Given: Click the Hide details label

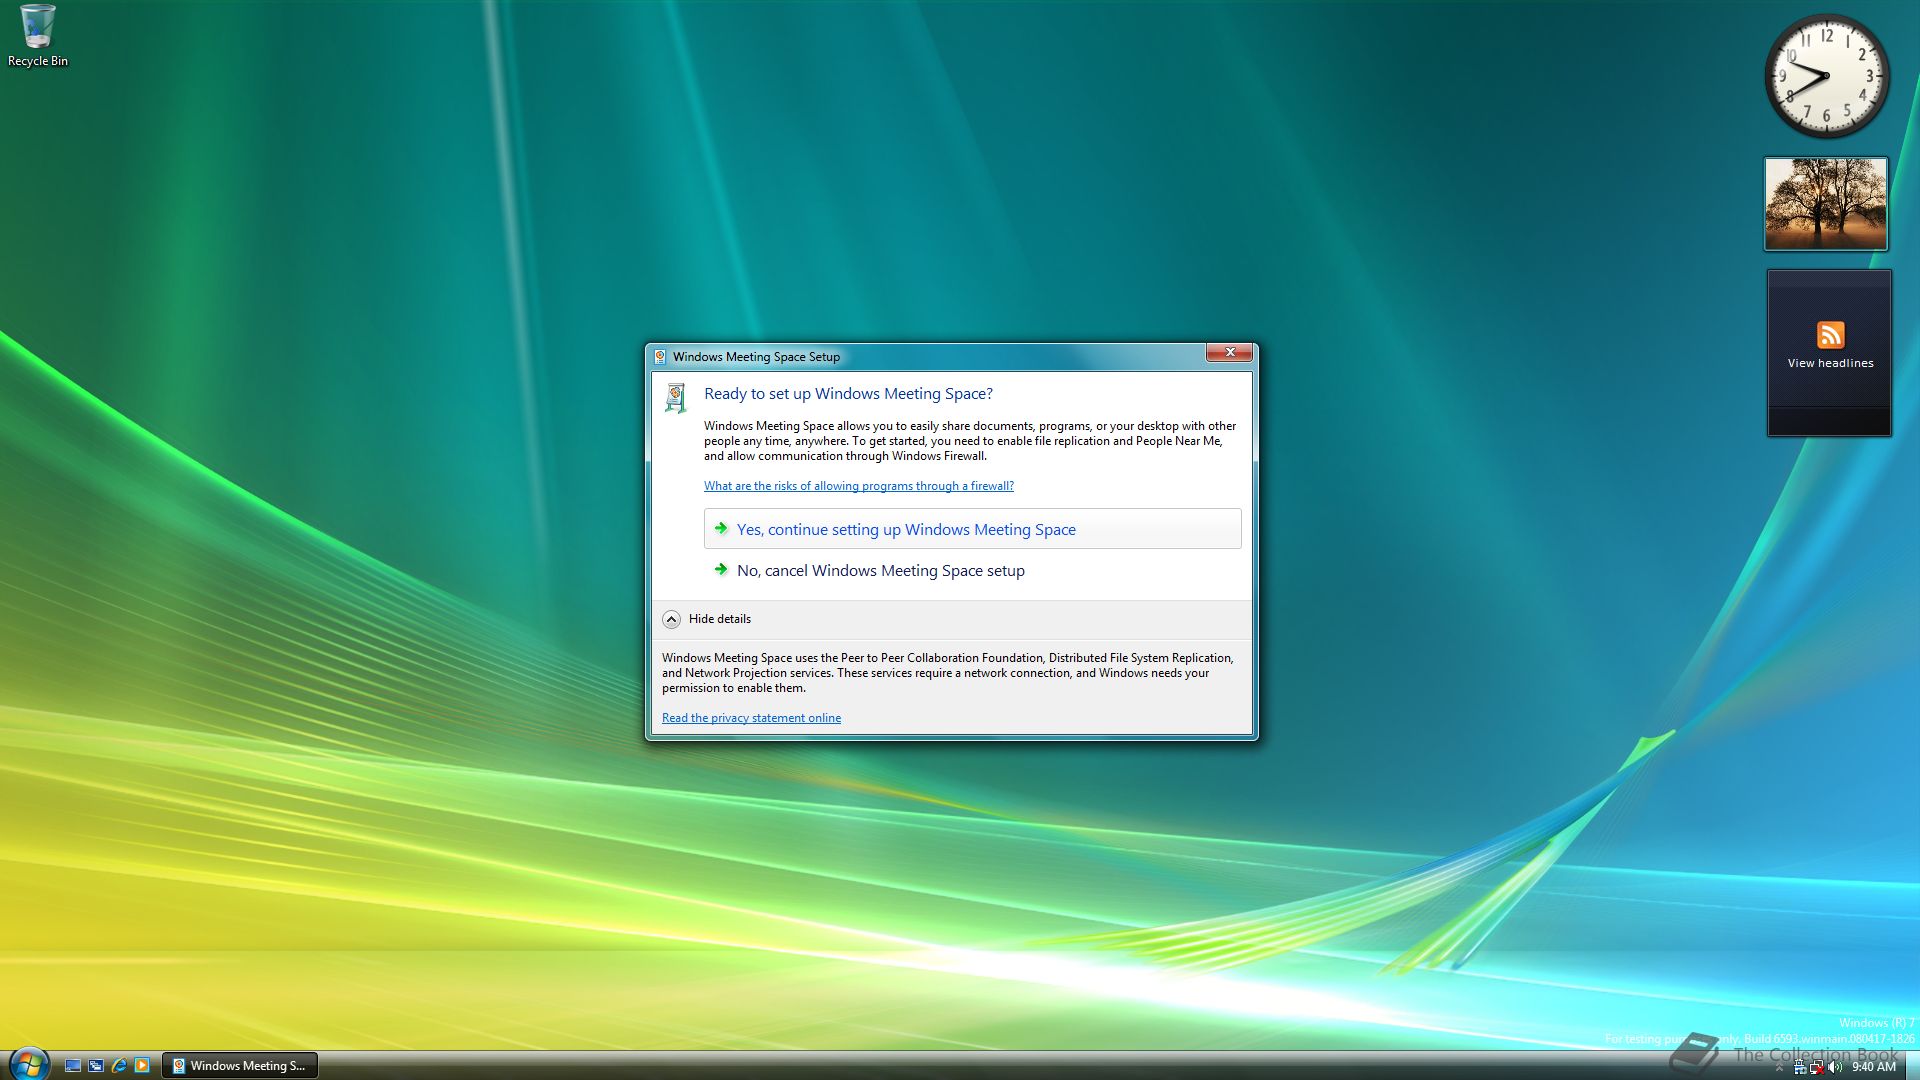Looking at the screenshot, I should pyautogui.click(x=719, y=619).
